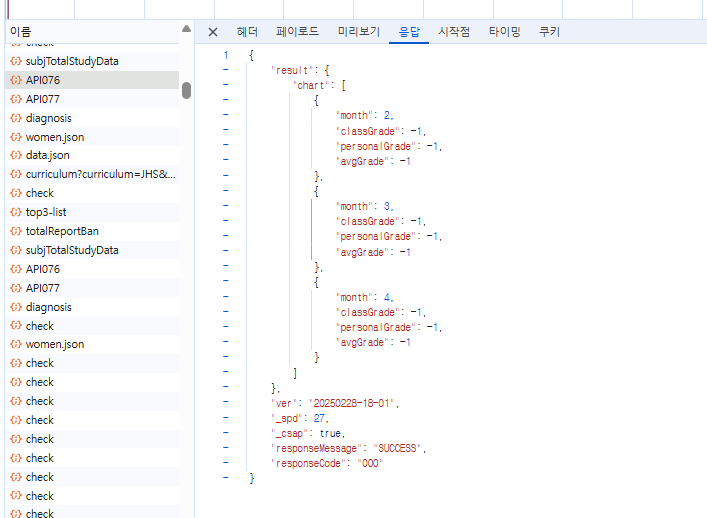Click the request list scrollbar thumb
The height and width of the screenshot is (518, 707).
coord(186,90)
